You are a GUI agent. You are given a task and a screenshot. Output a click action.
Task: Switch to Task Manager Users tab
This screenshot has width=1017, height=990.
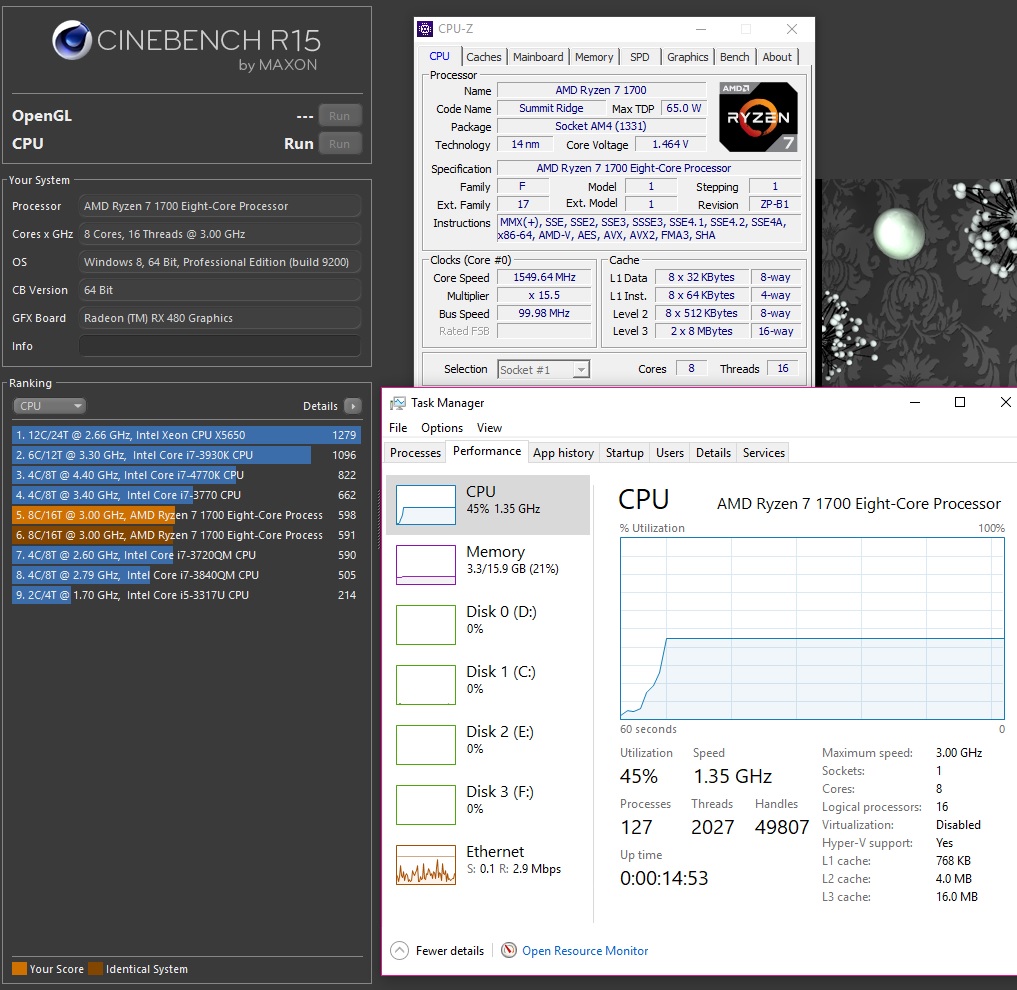(670, 453)
